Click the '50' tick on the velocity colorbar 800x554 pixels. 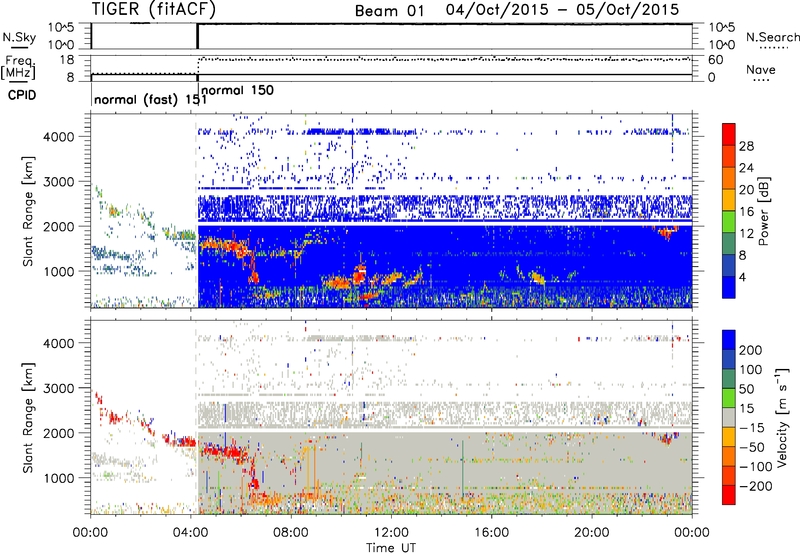pos(746,389)
